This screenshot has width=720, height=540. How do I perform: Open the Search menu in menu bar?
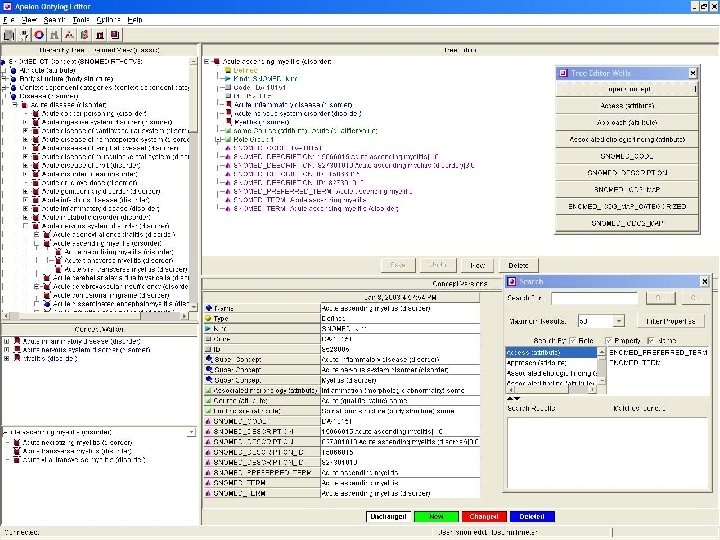point(55,19)
